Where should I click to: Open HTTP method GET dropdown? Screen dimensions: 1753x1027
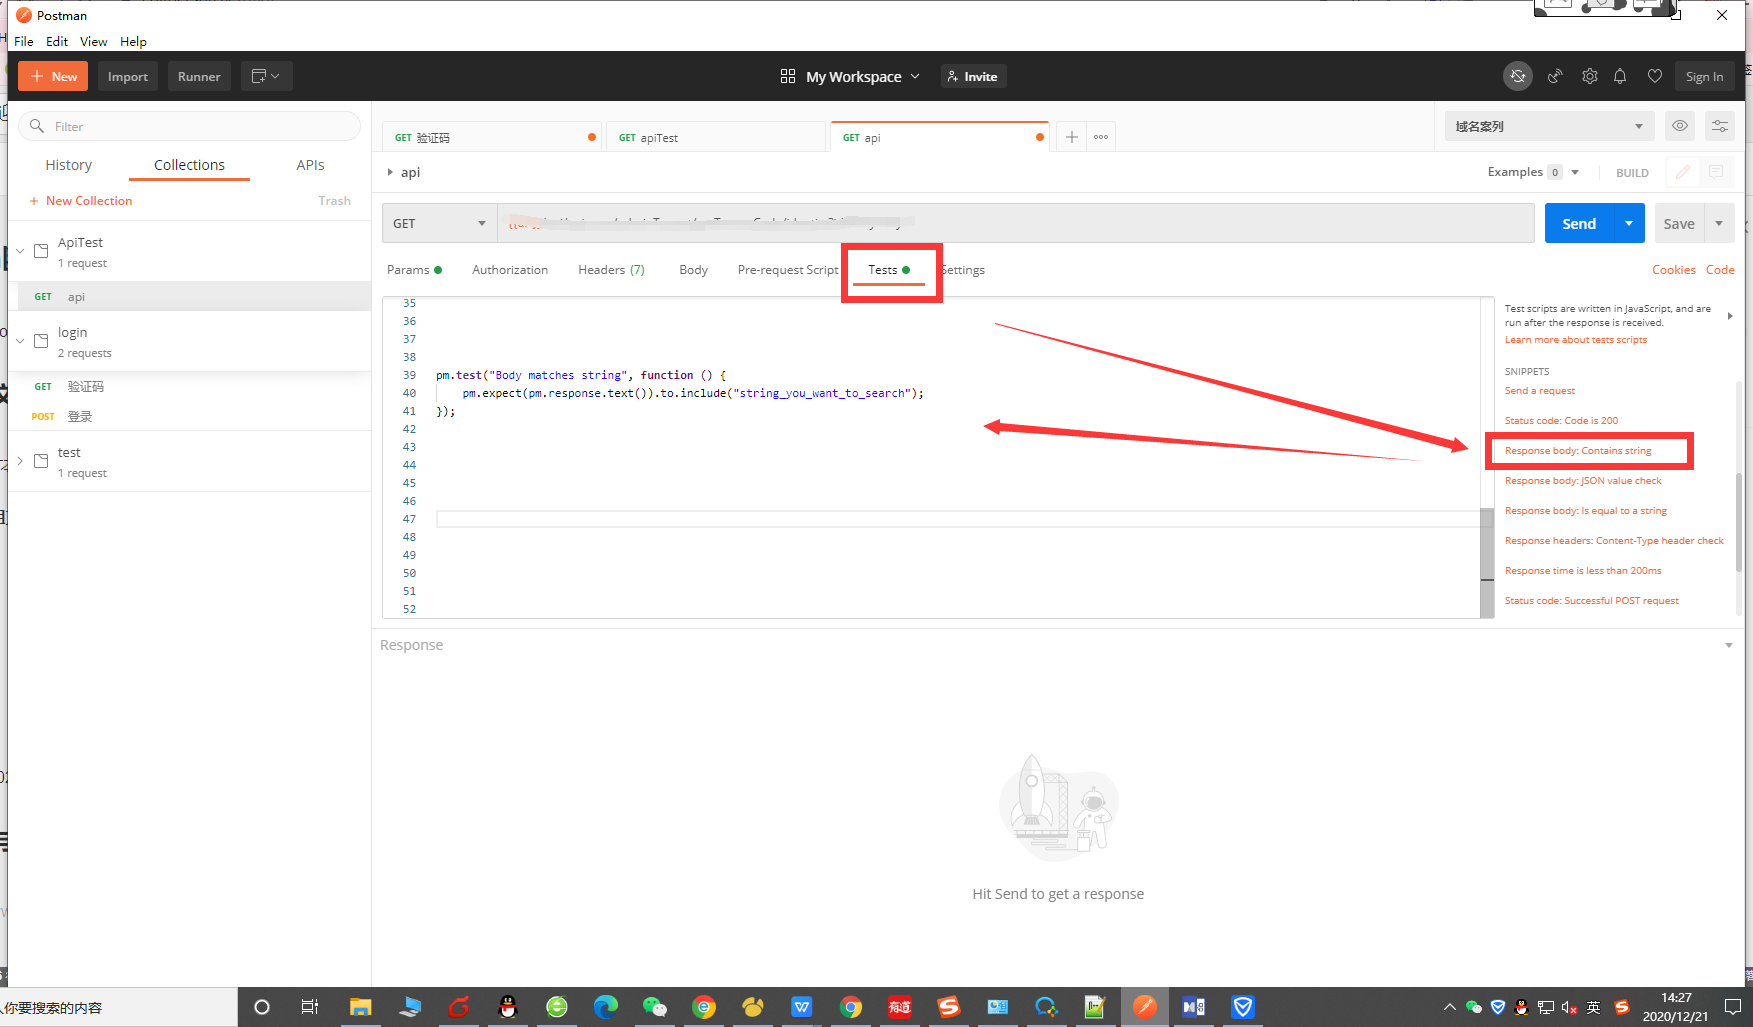point(440,223)
